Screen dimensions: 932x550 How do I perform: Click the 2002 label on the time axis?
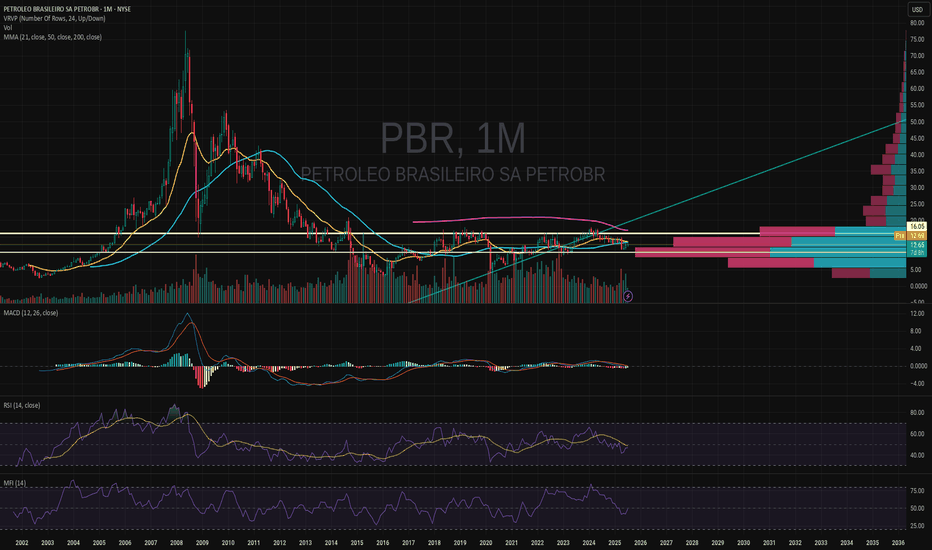(x=22, y=543)
